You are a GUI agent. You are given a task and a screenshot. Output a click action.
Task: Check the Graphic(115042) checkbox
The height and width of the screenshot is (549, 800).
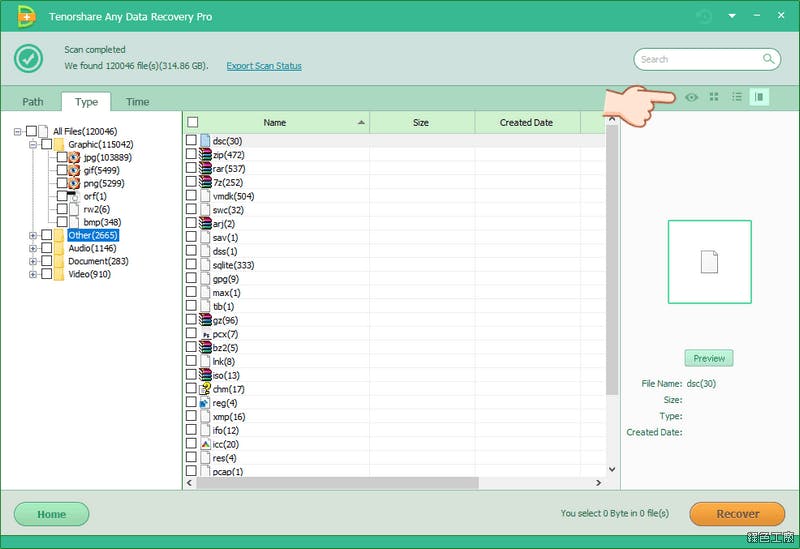tap(46, 144)
